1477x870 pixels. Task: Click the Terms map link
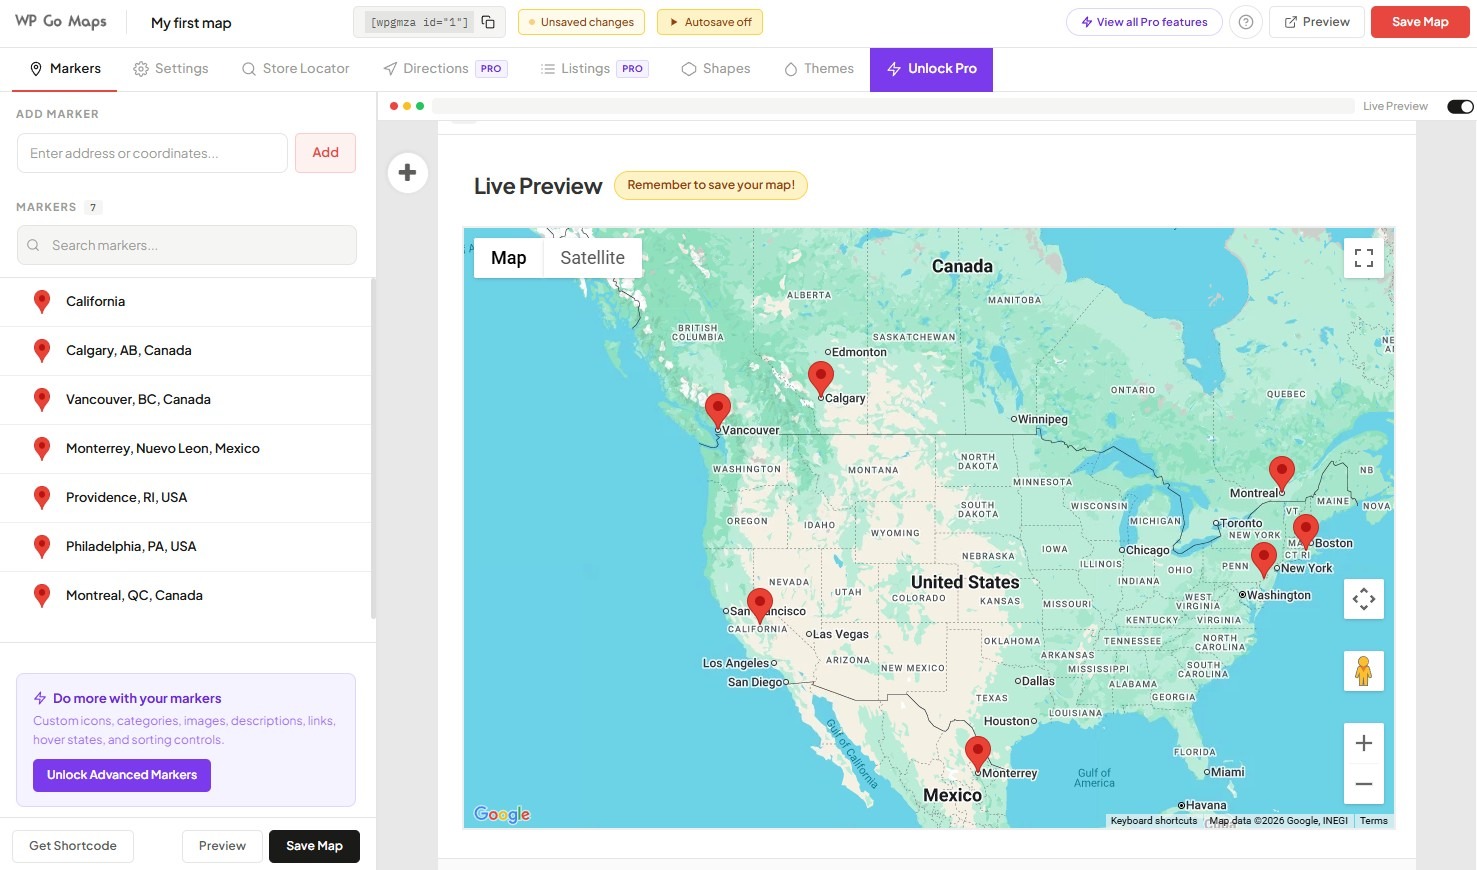pos(1373,821)
